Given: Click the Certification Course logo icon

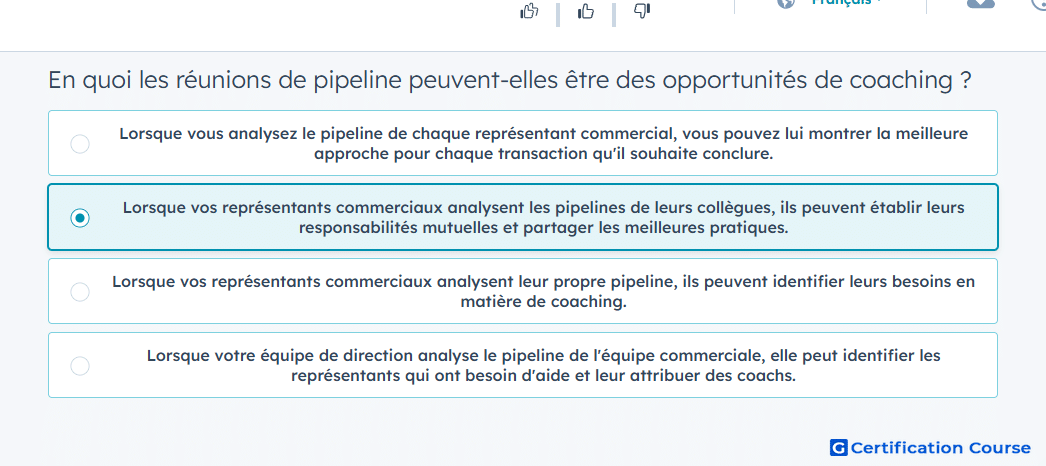Looking at the screenshot, I should point(839,448).
